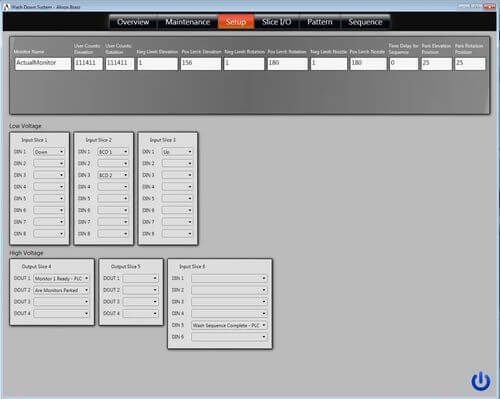
Task: Click the Output Slice 4 heading
Action: pyautogui.click(x=36, y=267)
